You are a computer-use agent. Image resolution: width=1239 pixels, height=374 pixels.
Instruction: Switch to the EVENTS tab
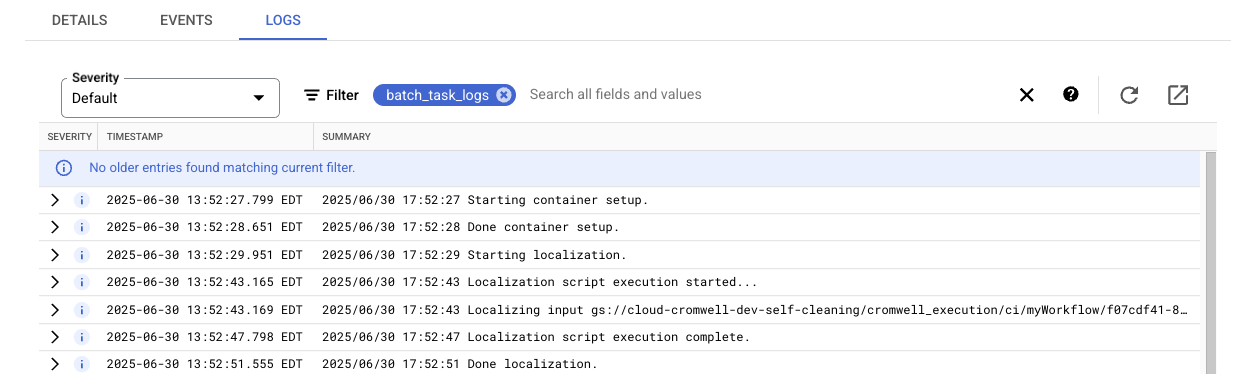pos(186,20)
